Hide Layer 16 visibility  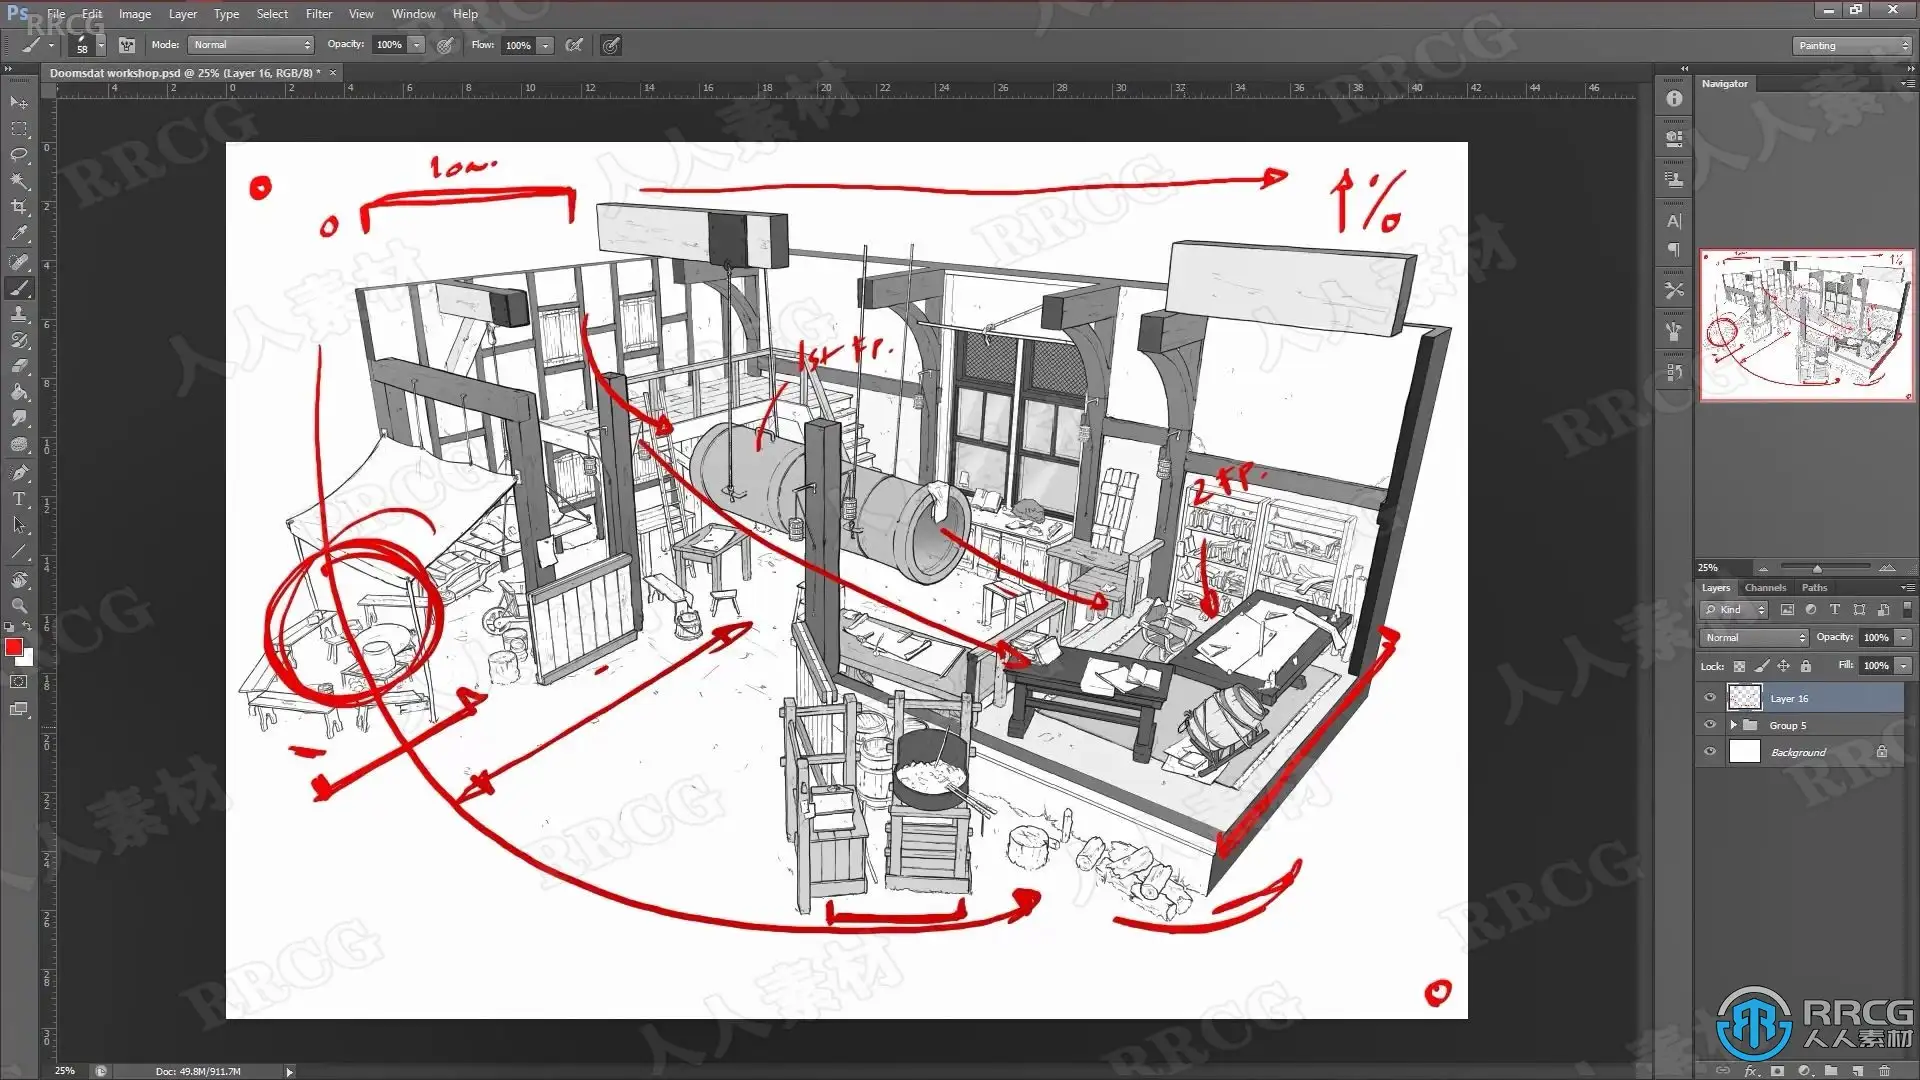[1709, 698]
